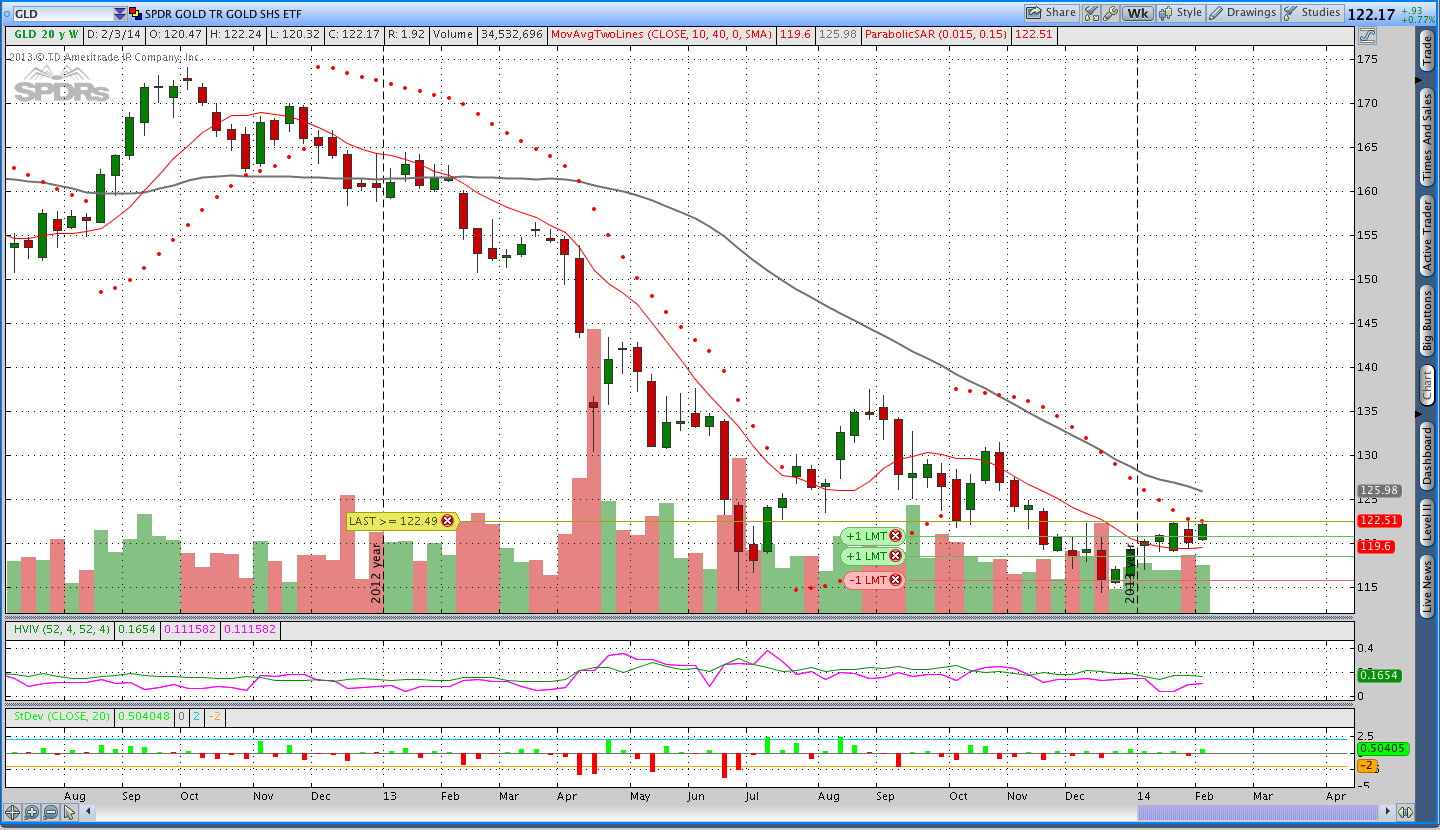Change the Wk timeframe aggregation

(x=1138, y=13)
